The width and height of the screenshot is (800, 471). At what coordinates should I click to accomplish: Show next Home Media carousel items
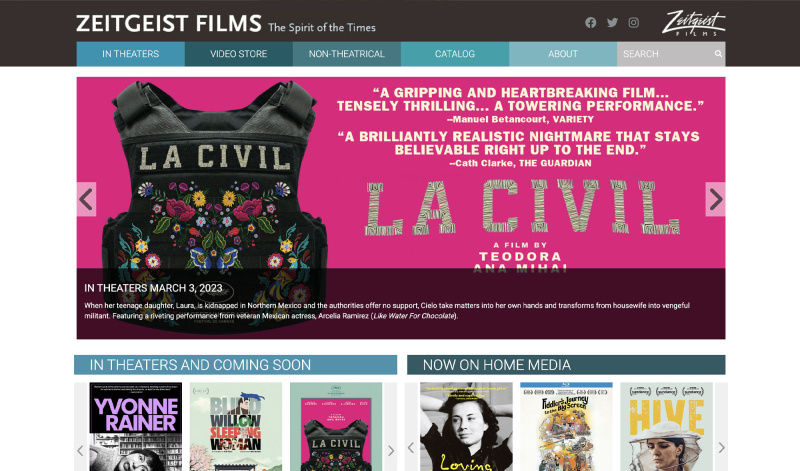click(x=721, y=448)
